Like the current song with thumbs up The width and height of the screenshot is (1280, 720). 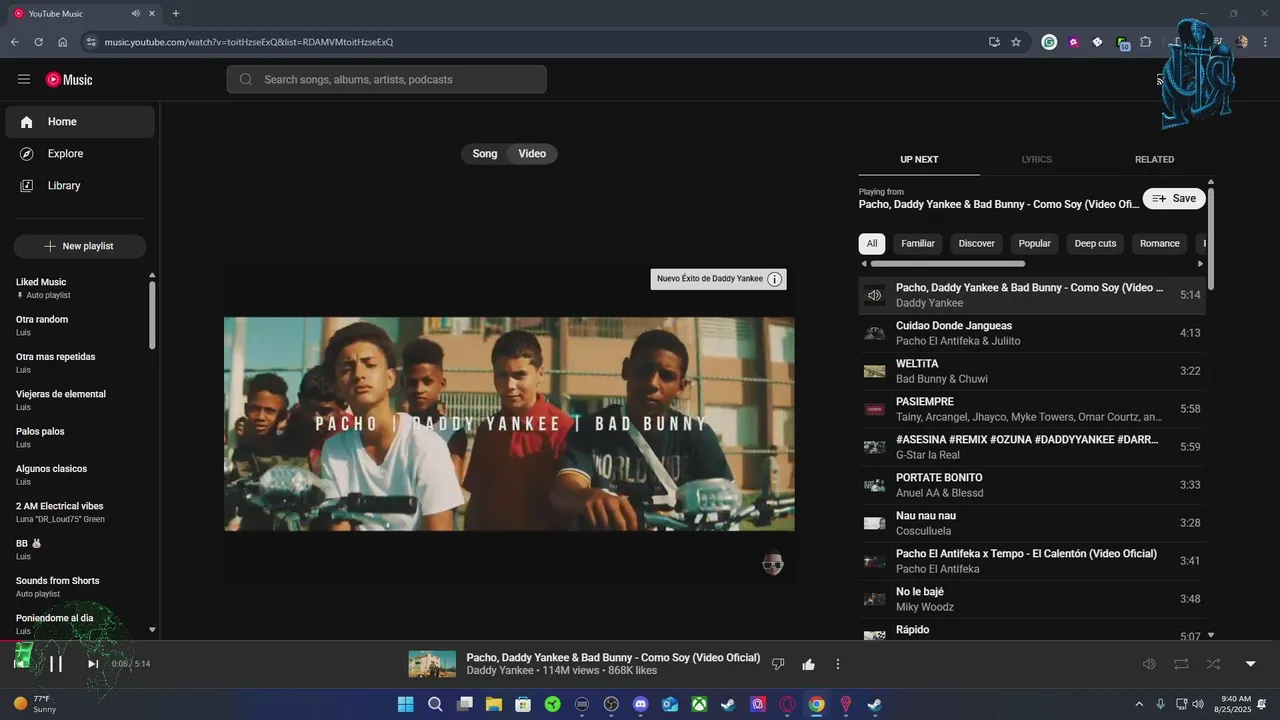pyautogui.click(x=808, y=664)
